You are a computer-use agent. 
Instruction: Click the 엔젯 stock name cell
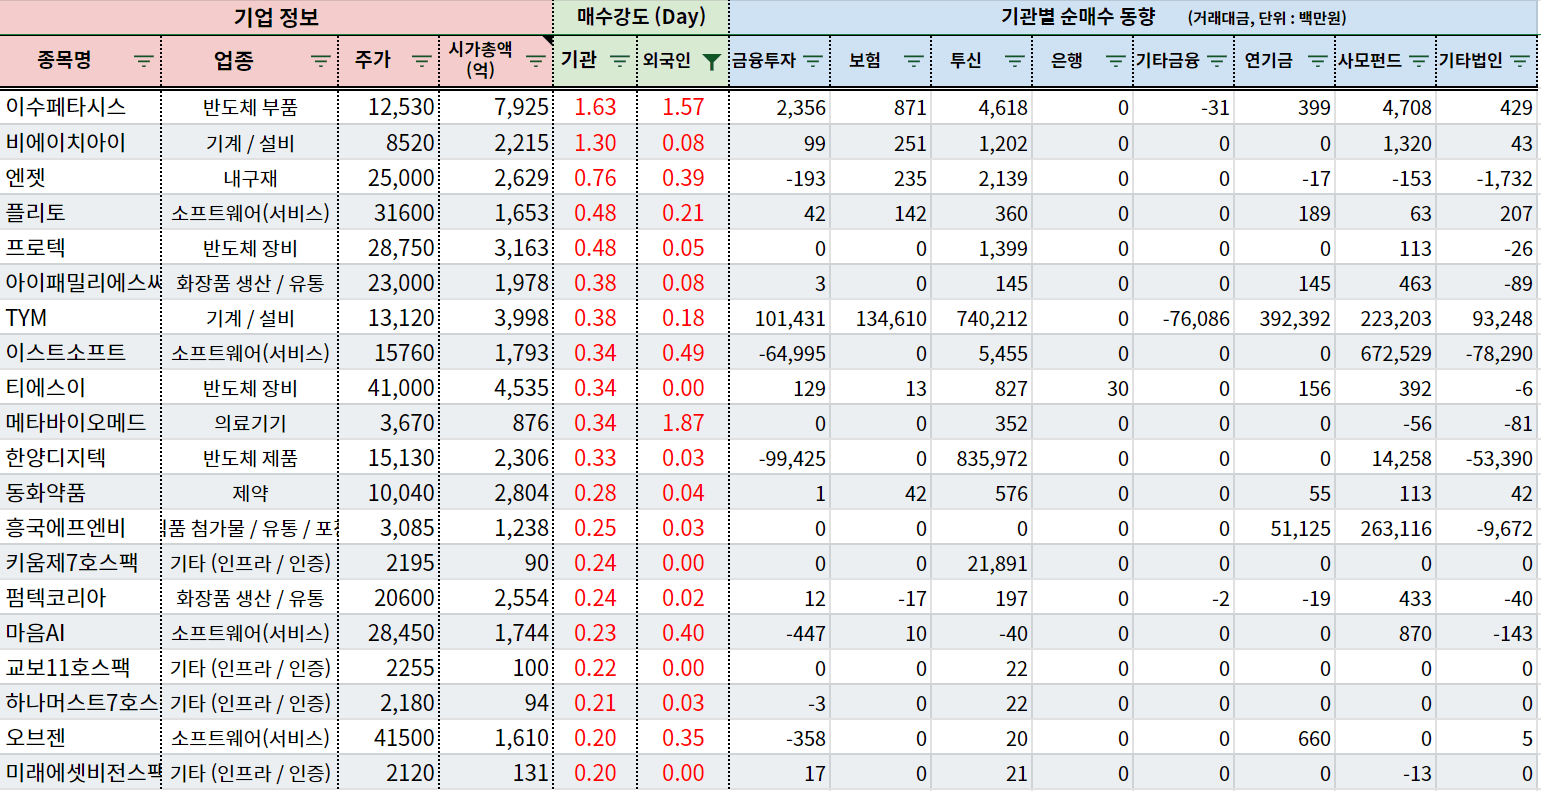[x=80, y=177]
